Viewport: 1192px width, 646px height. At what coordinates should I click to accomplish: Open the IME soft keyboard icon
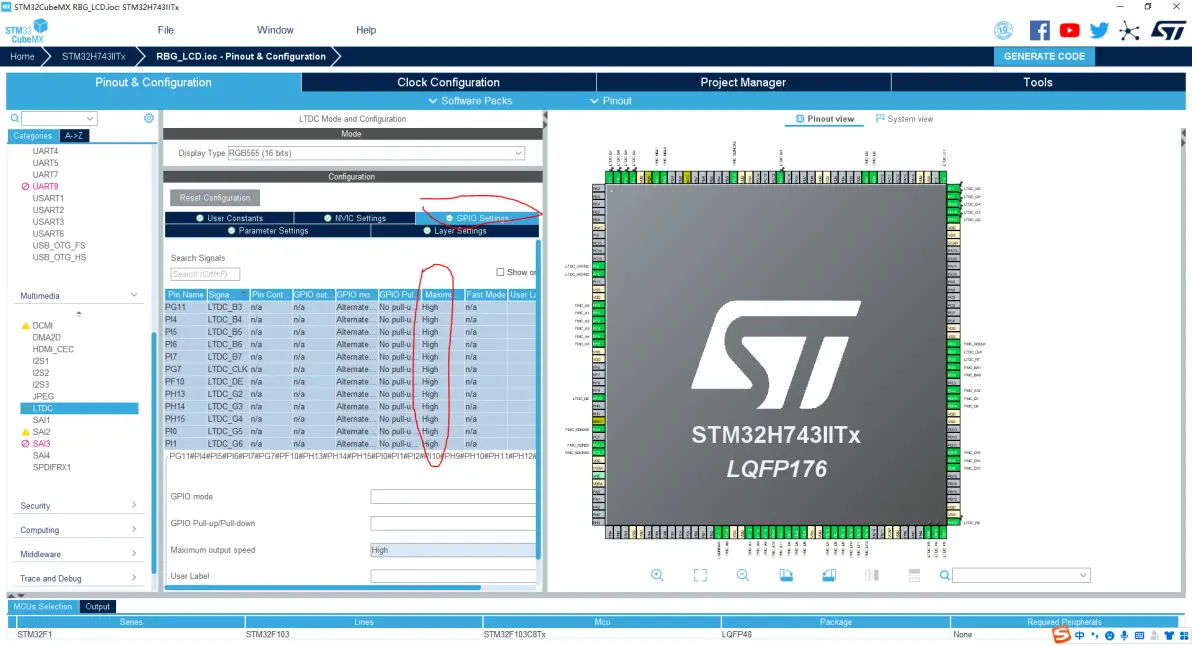tap(1140, 635)
